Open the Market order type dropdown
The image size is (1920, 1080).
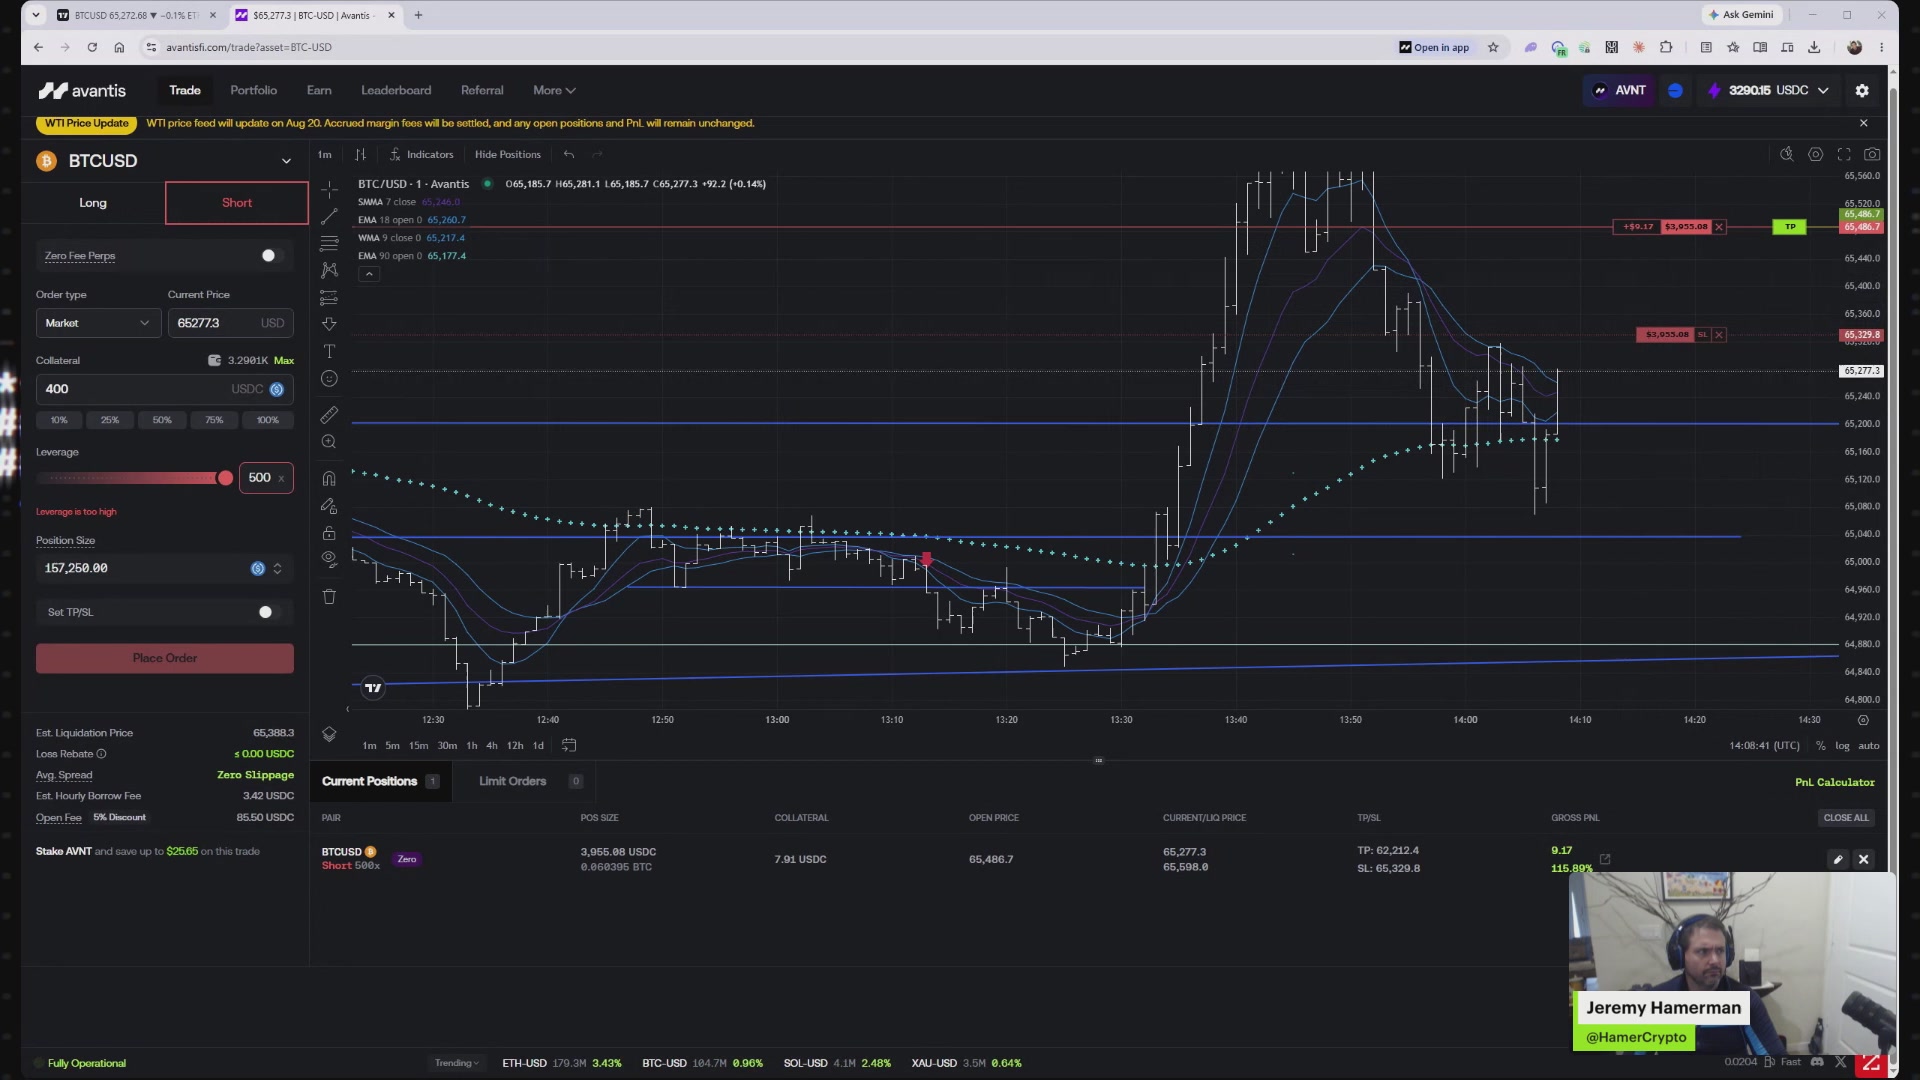click(x=98, y=323)
